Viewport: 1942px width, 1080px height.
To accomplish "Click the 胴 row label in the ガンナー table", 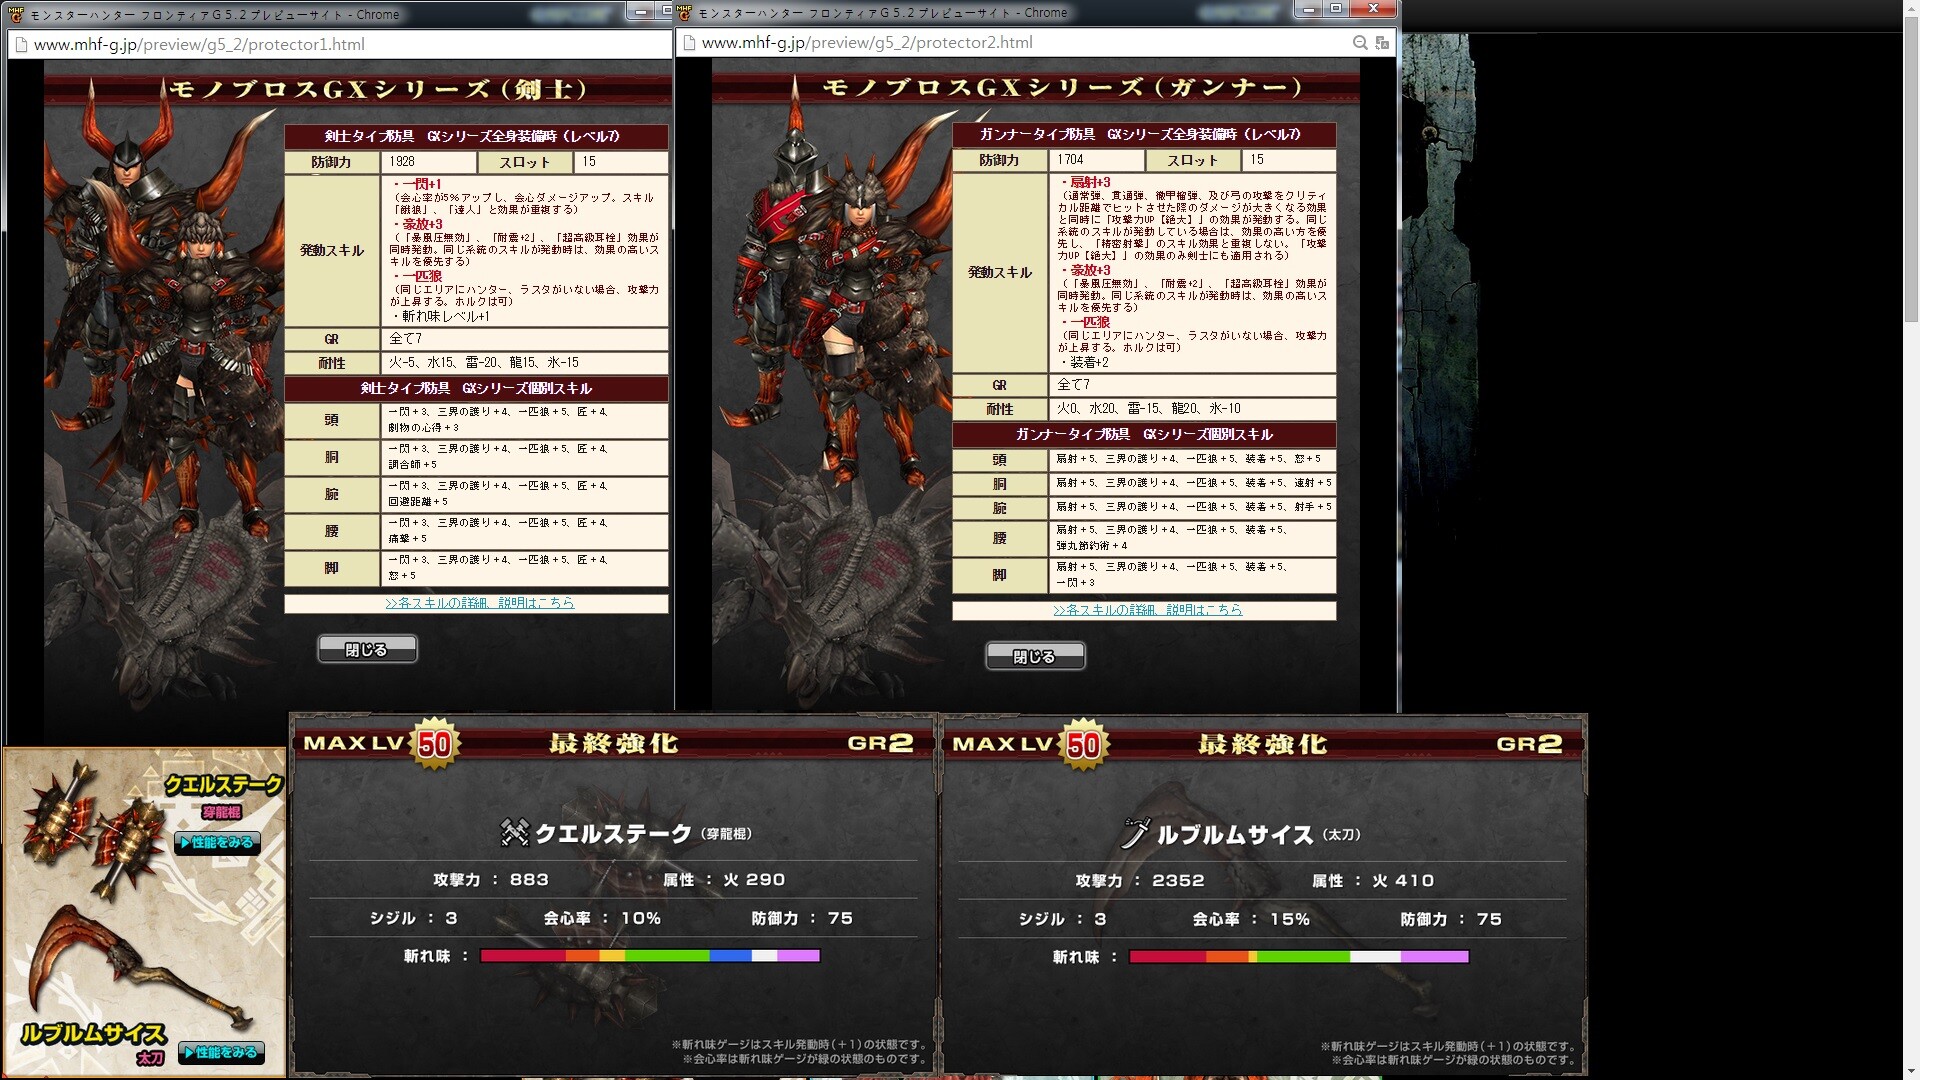I will point(999,484).
